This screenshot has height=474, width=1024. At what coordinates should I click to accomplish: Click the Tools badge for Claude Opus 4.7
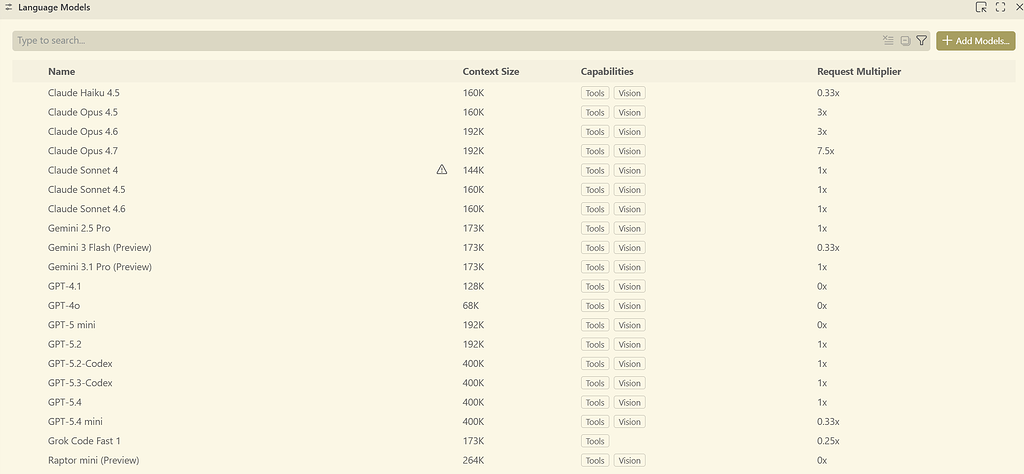[595, 151]
